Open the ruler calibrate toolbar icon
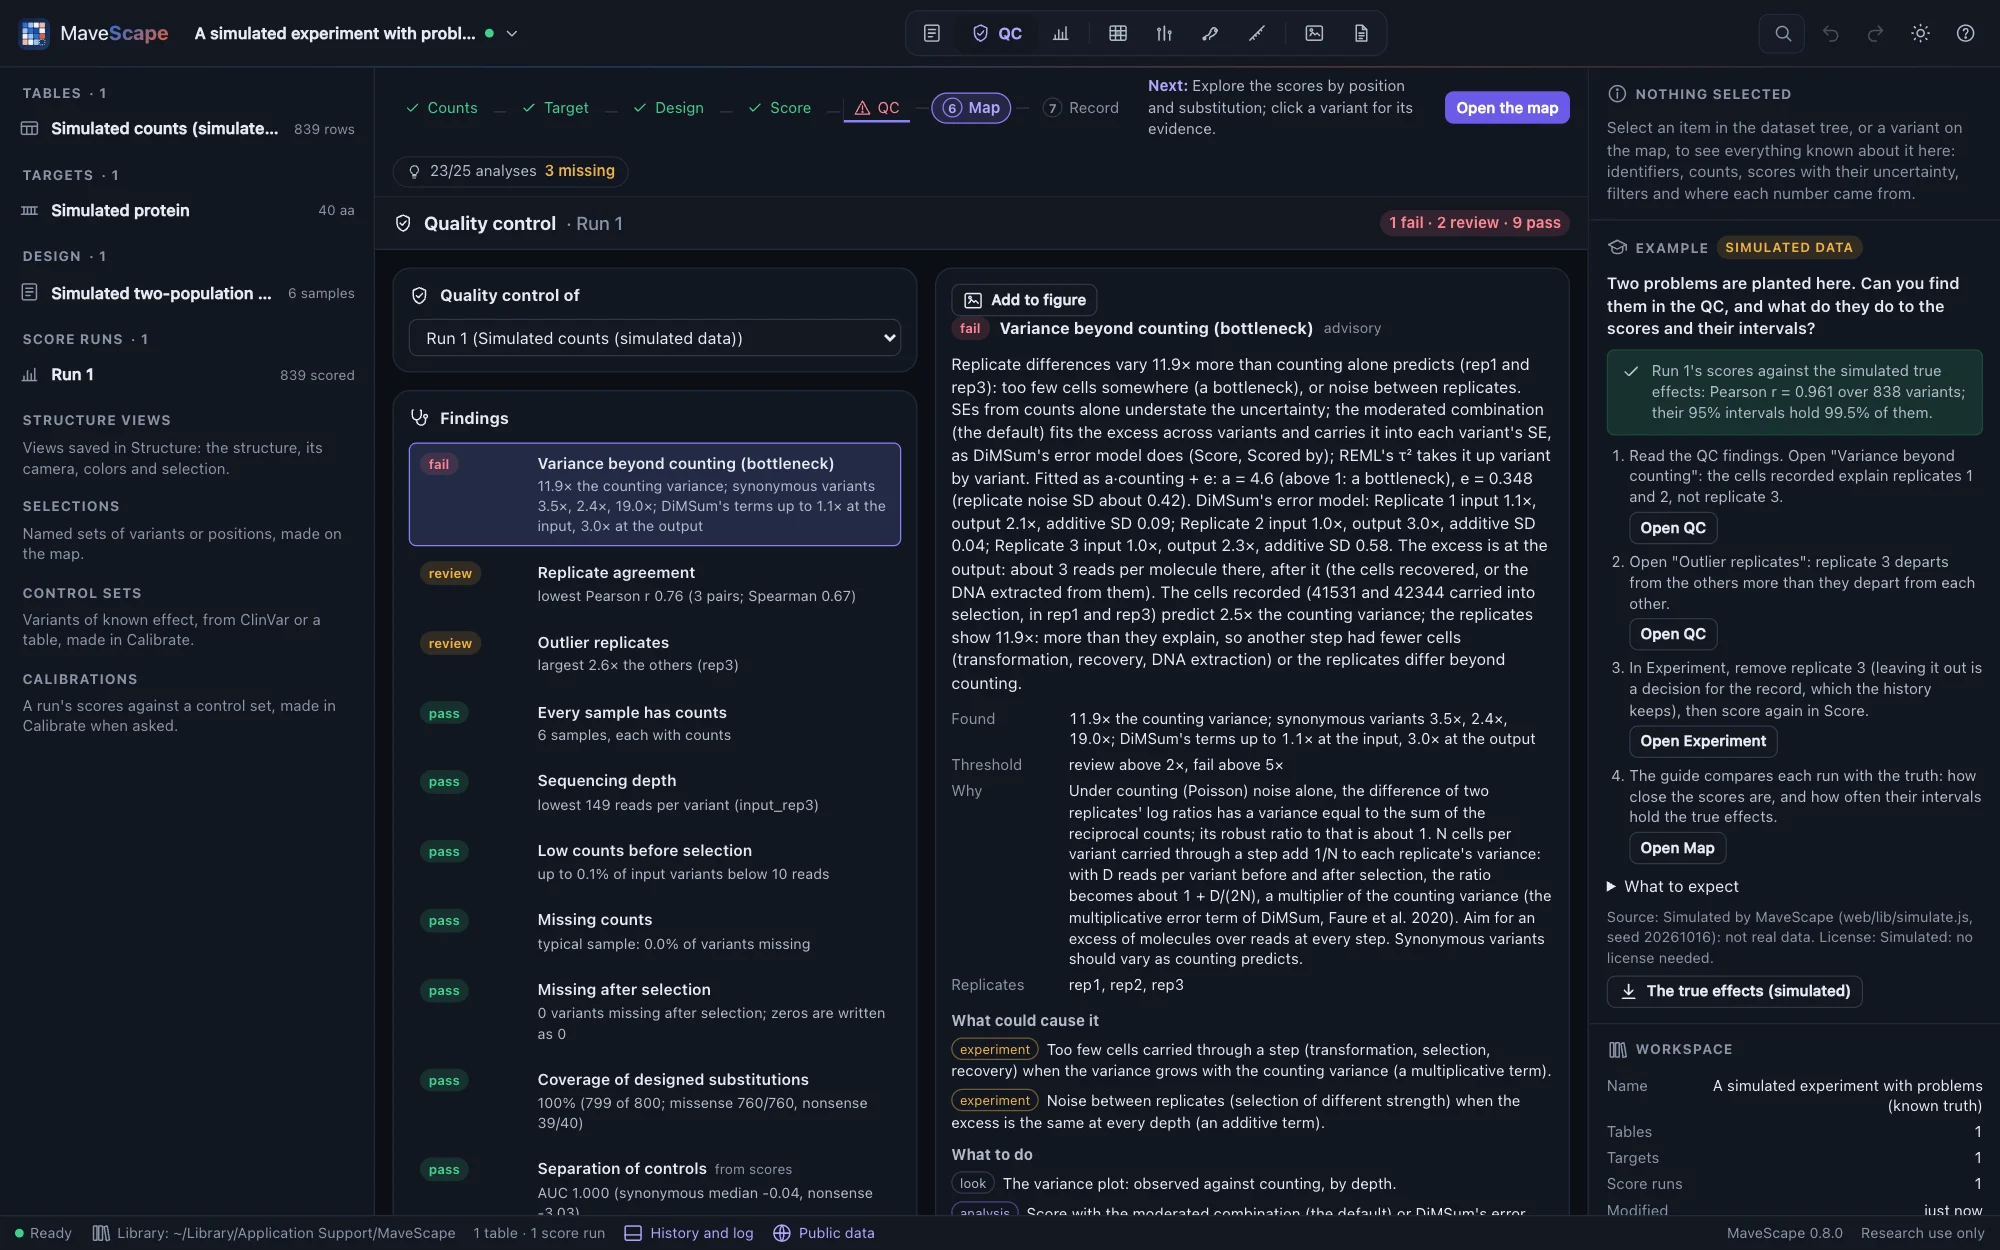Viewport: 2000px width, 1250px height. tap(1257, 33)
